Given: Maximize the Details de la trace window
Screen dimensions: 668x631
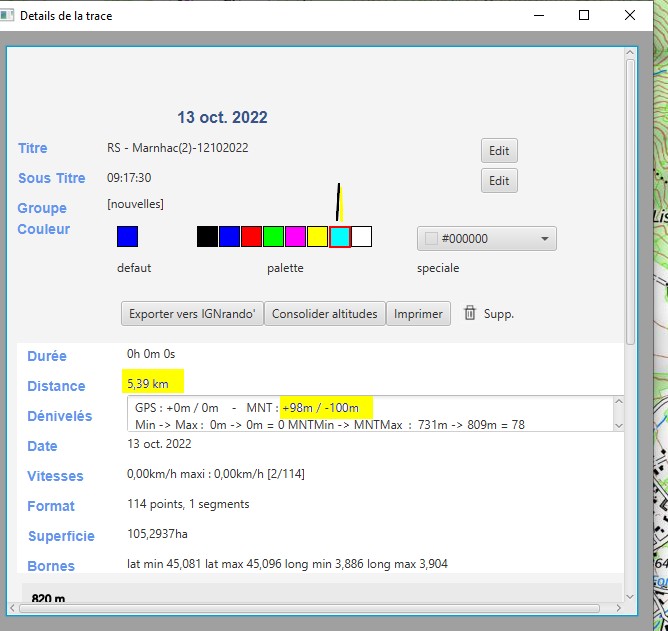Looking at the screenshot, I should pos(584,15).
